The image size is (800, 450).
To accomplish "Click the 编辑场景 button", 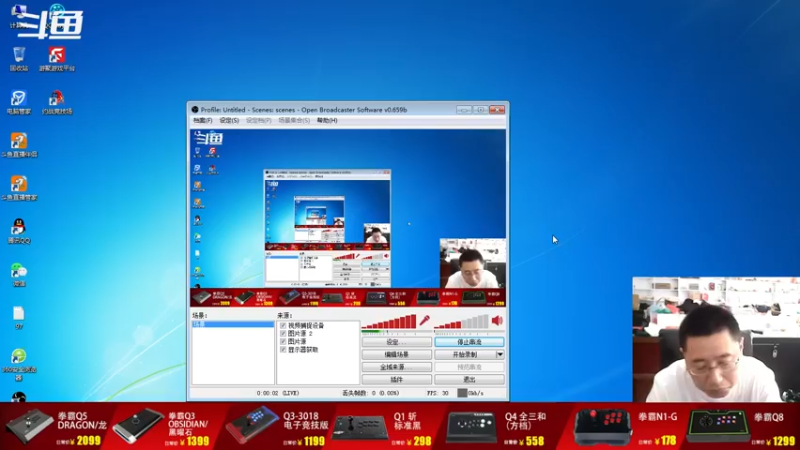I will 396,354.
